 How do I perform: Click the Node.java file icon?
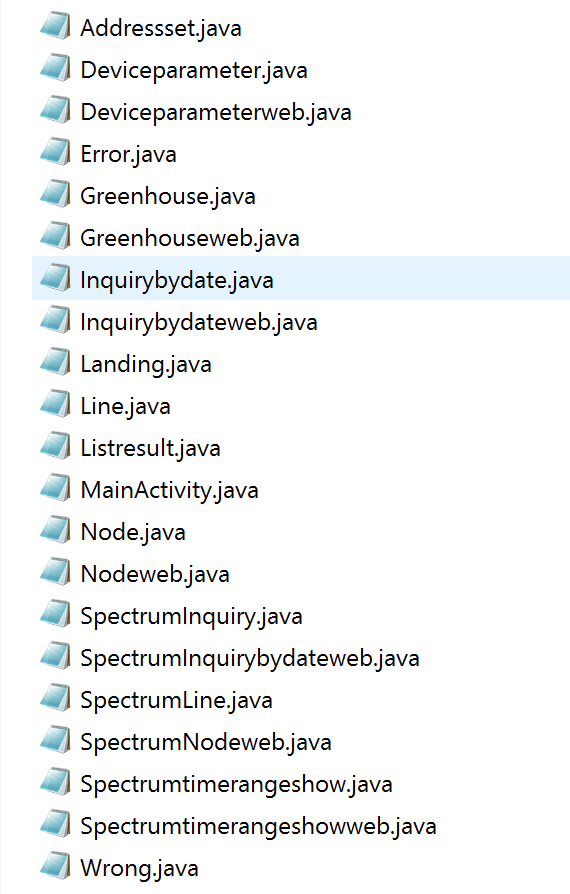56,531
